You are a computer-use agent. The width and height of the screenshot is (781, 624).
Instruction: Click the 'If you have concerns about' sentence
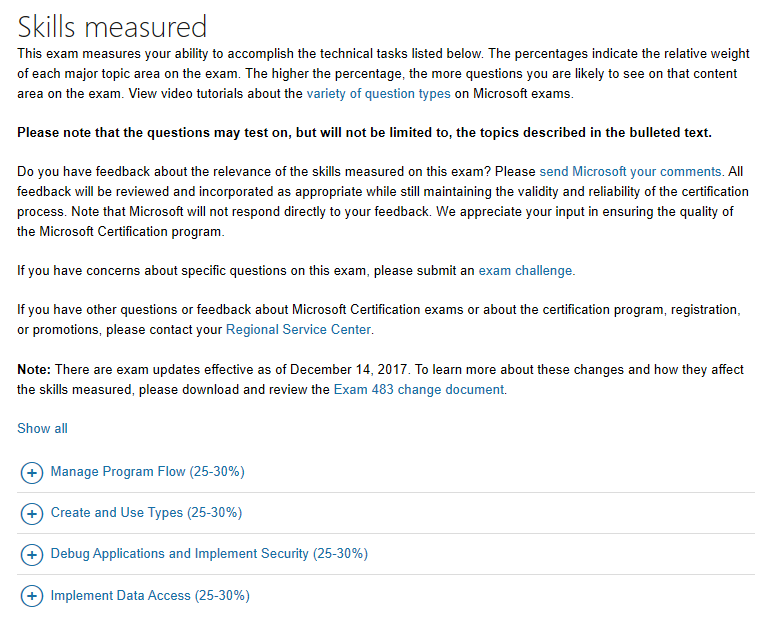[x=296, y=270]
